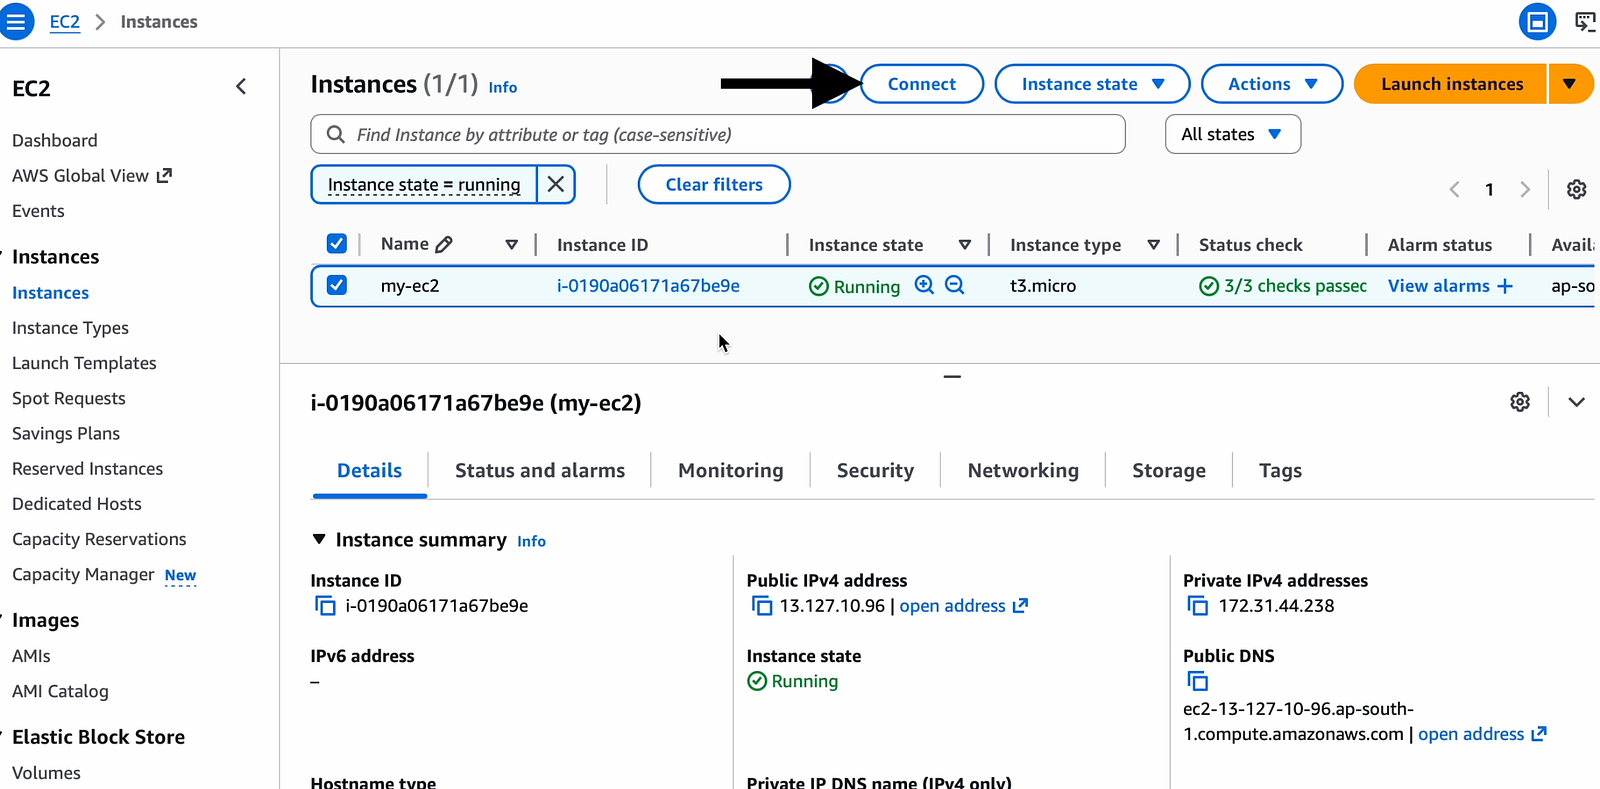Screen dimensions: 1600x789
Task: Remove the 'Instance state = running' filter
Action: [556, 184]
